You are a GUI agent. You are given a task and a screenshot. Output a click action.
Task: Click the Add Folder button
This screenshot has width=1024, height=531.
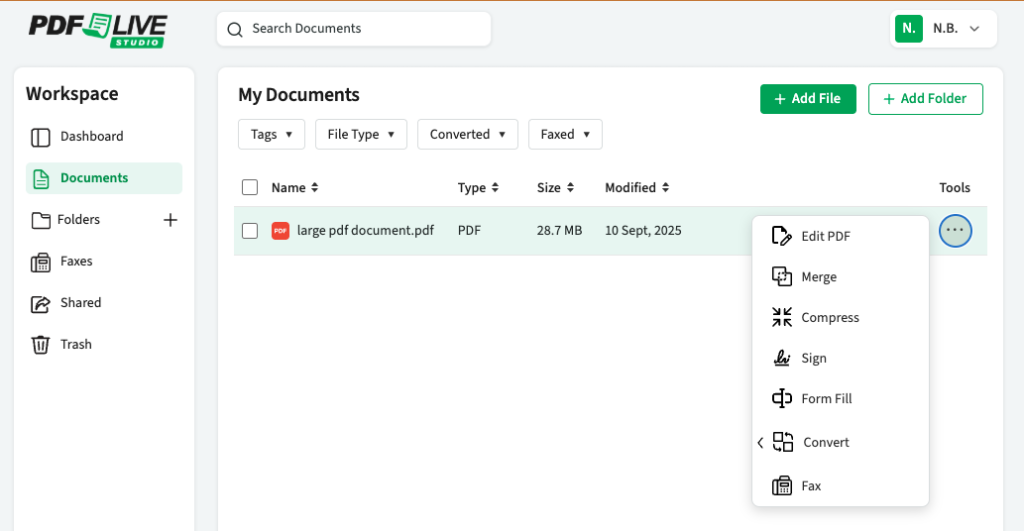[x=925, y=99]
